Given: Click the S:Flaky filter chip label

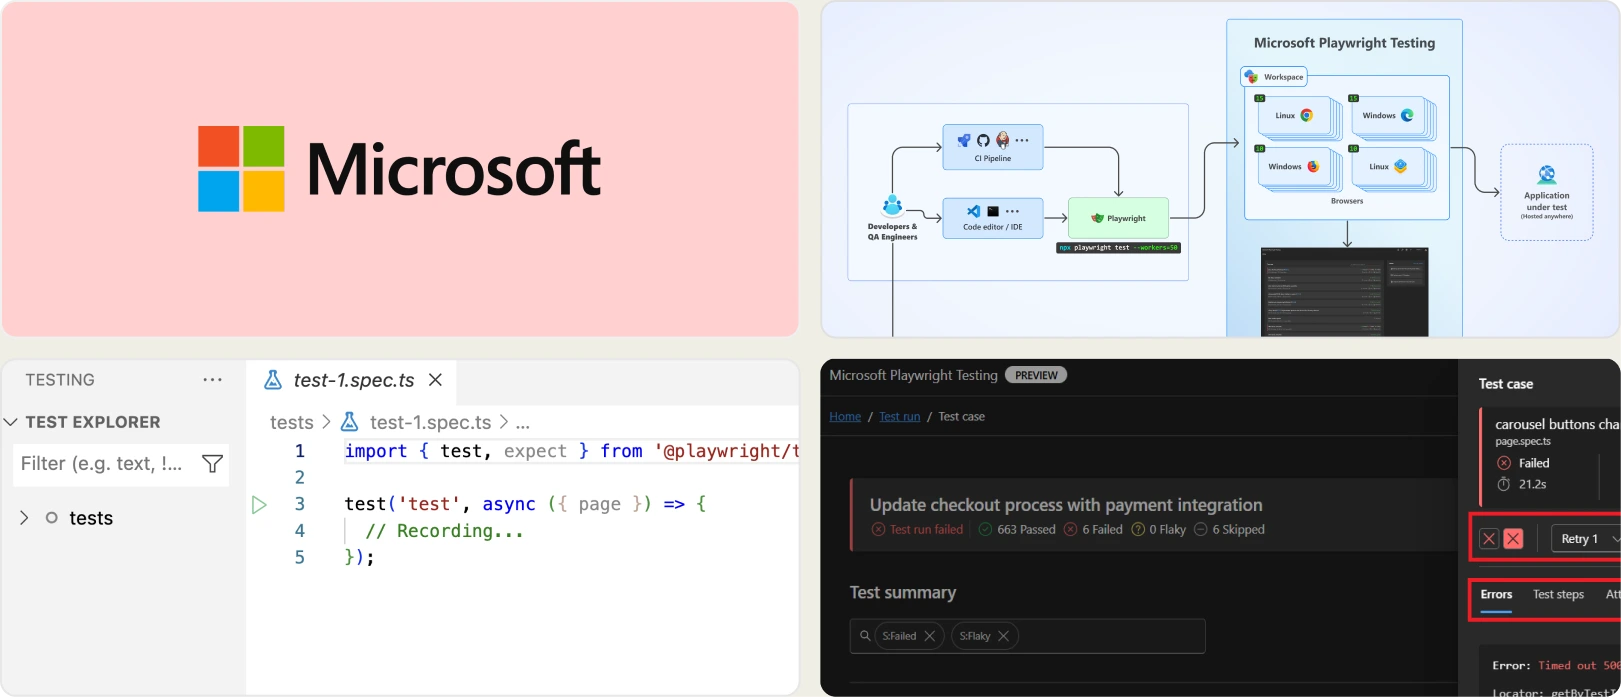Looking at the screenshot, I should [974, 636].
